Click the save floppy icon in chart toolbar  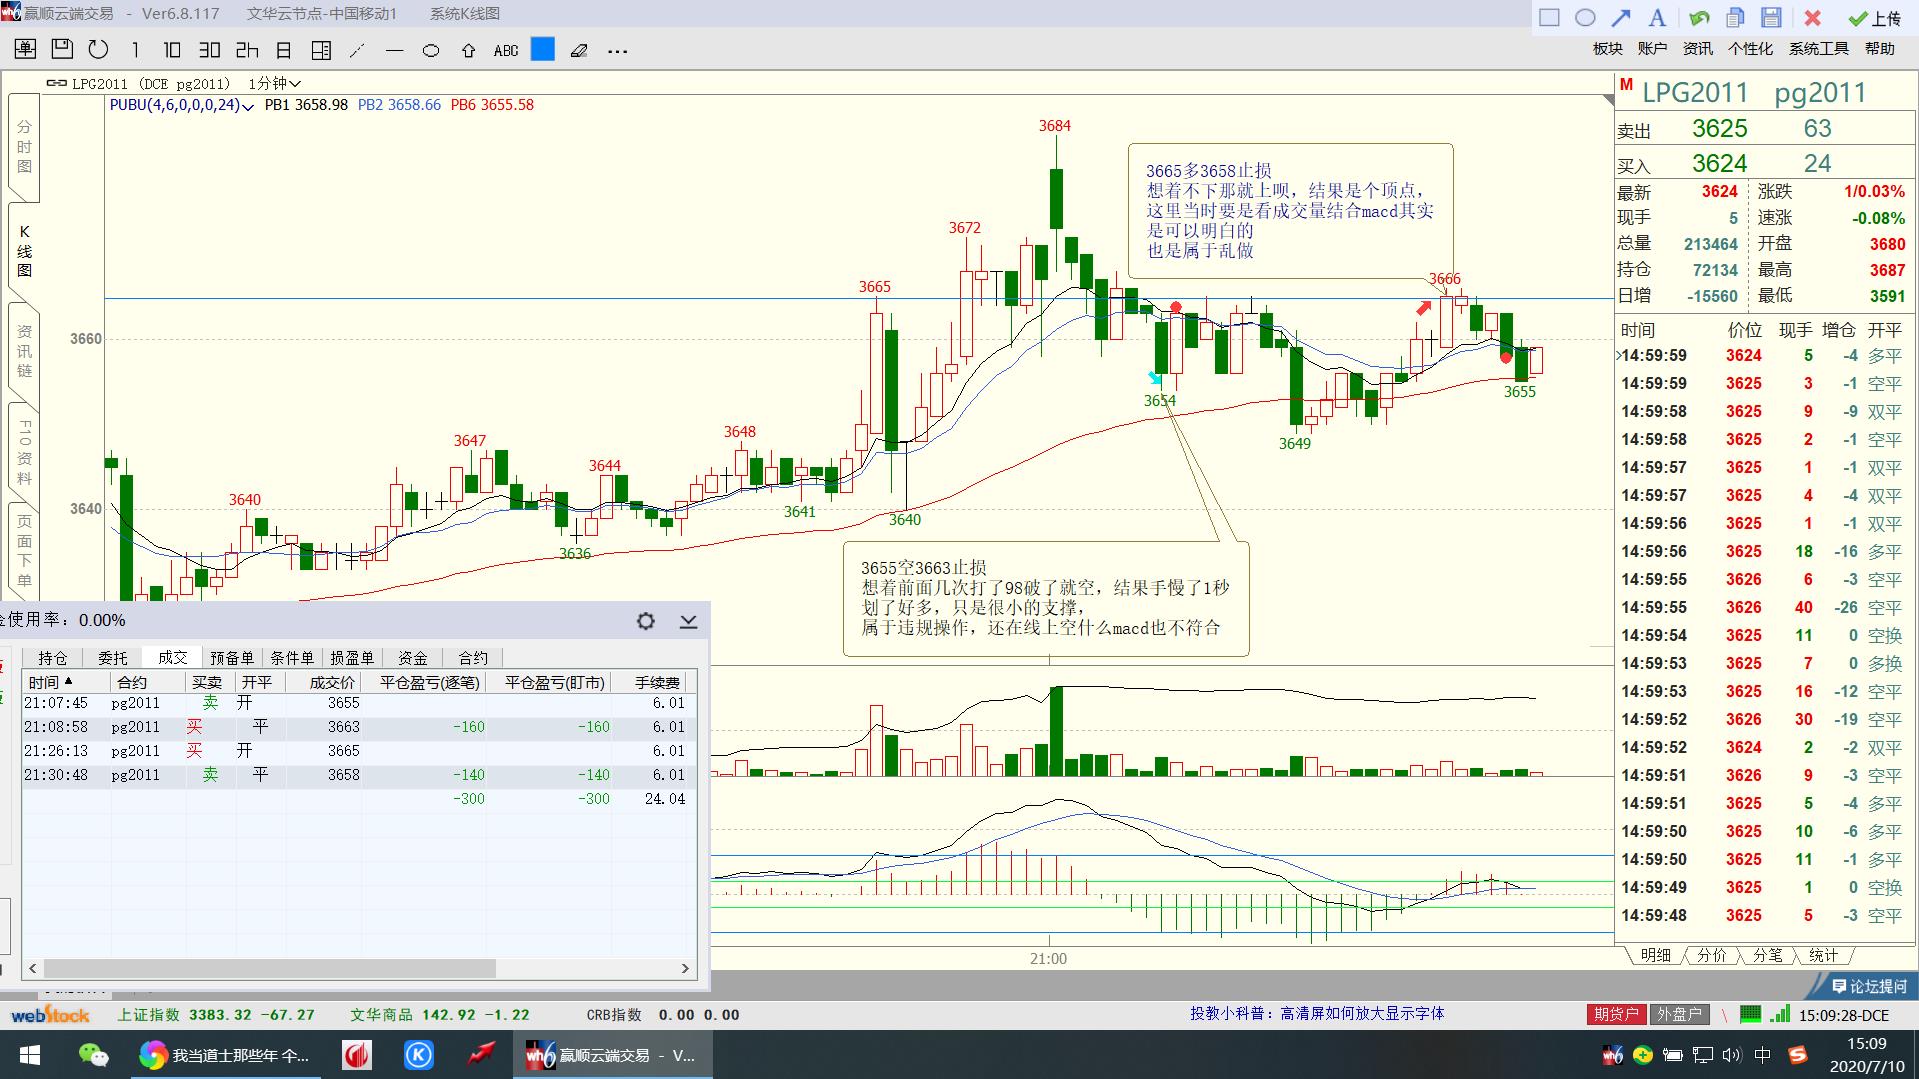62,49
